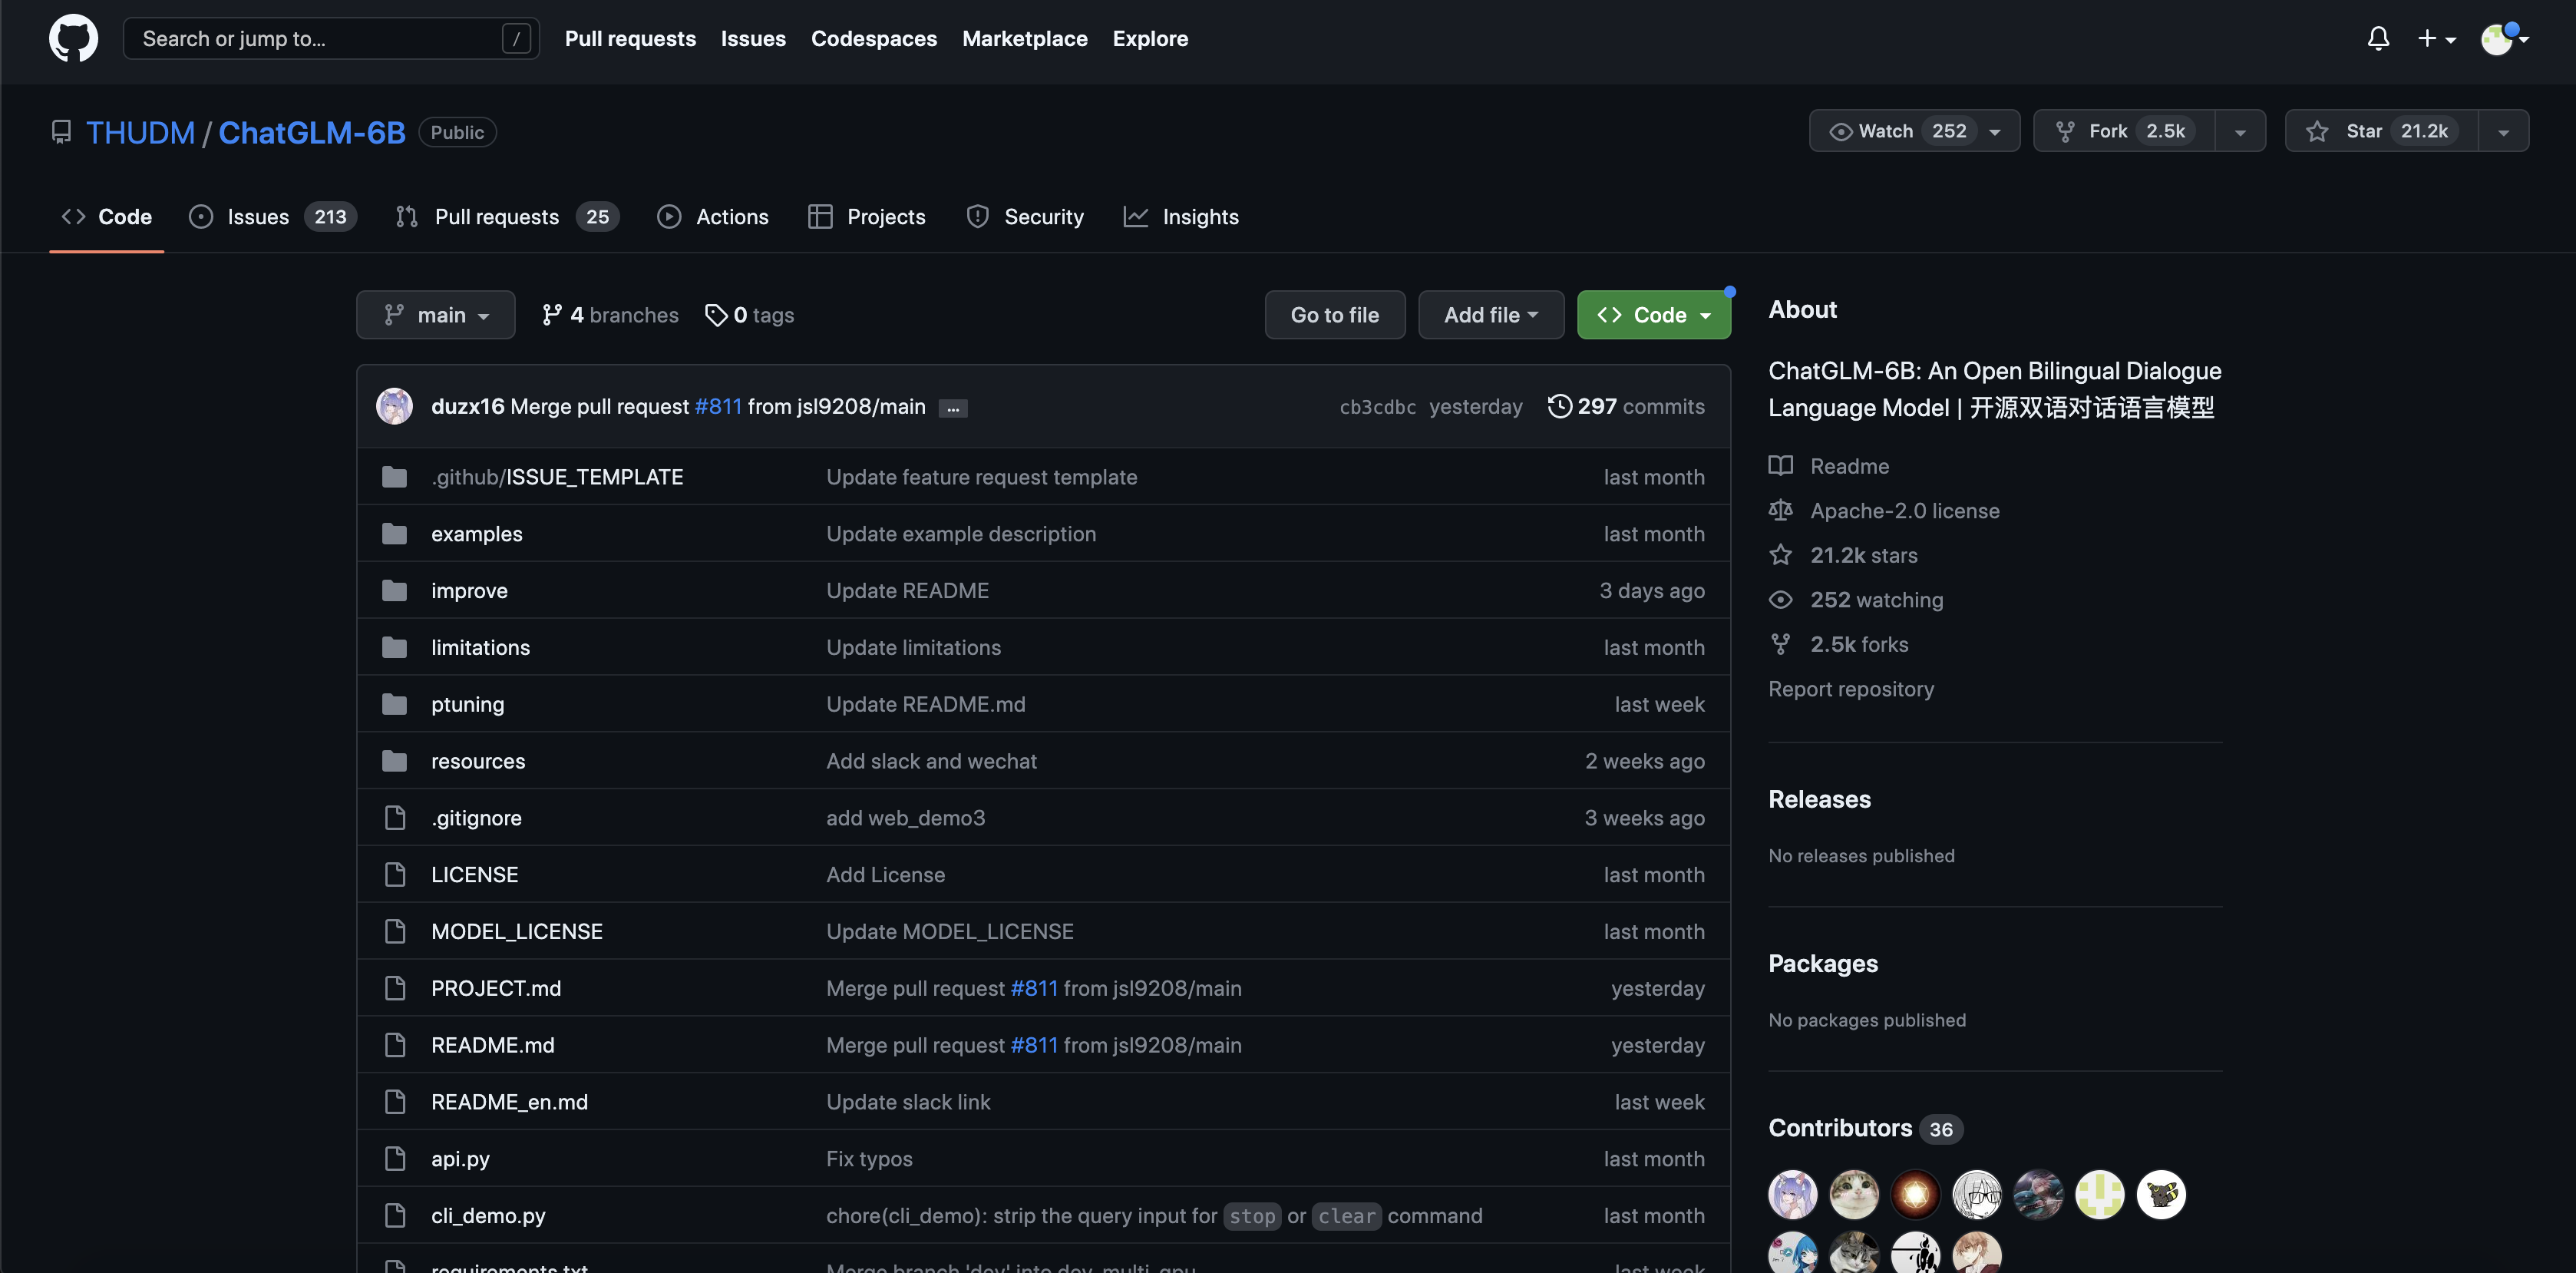View the 252 watching link
Screen dimensions: 2576x1273
tap(1856, 600)
